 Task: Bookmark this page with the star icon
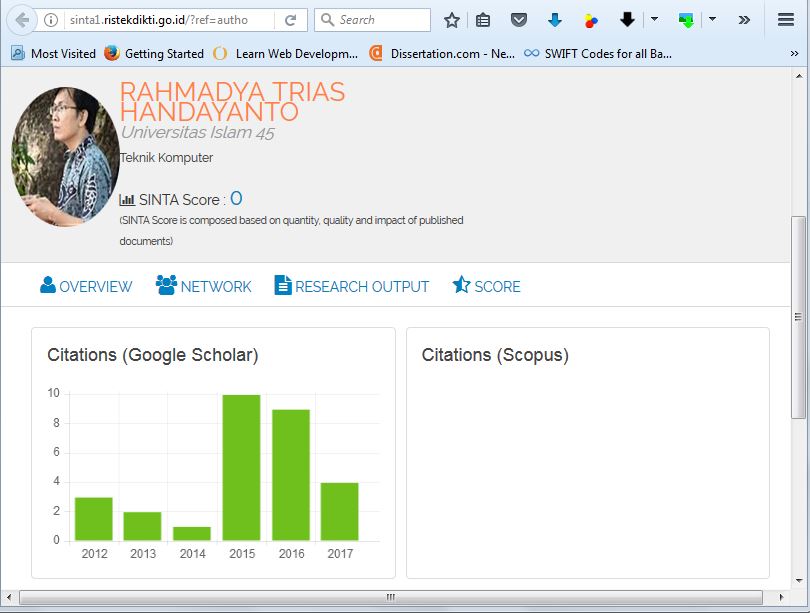[452, 20]
